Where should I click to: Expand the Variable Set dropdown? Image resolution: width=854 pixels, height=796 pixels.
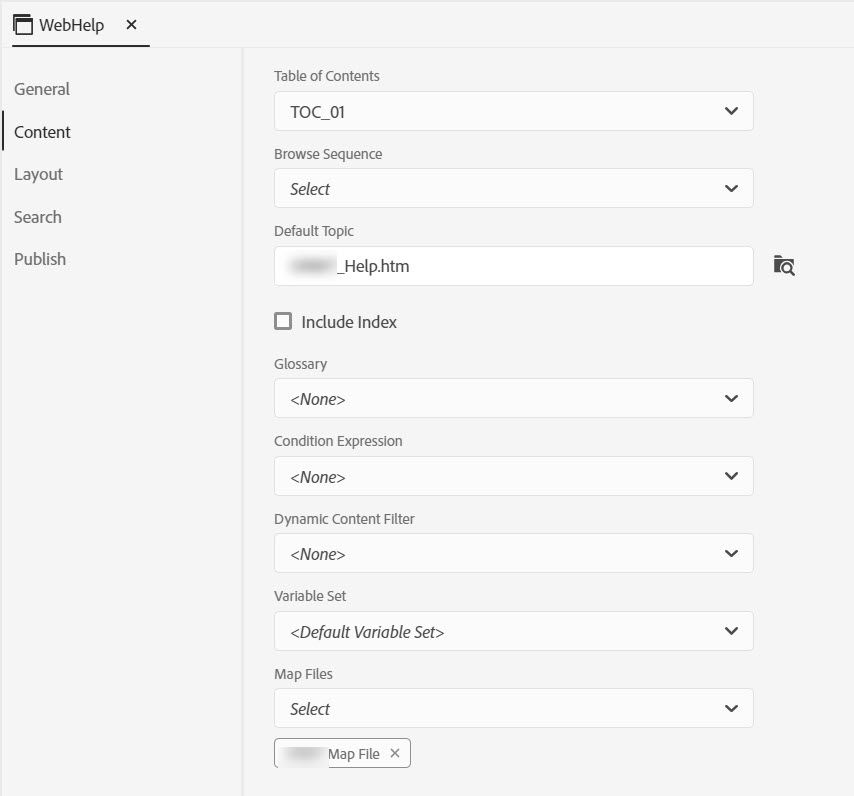coord(513,632)
